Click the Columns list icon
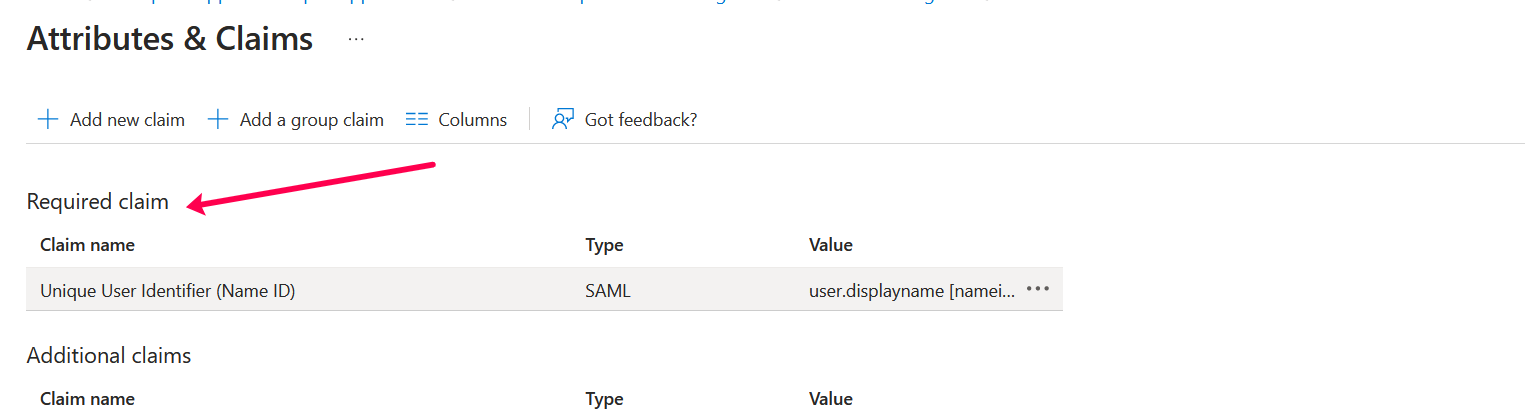 coord(417,120)
